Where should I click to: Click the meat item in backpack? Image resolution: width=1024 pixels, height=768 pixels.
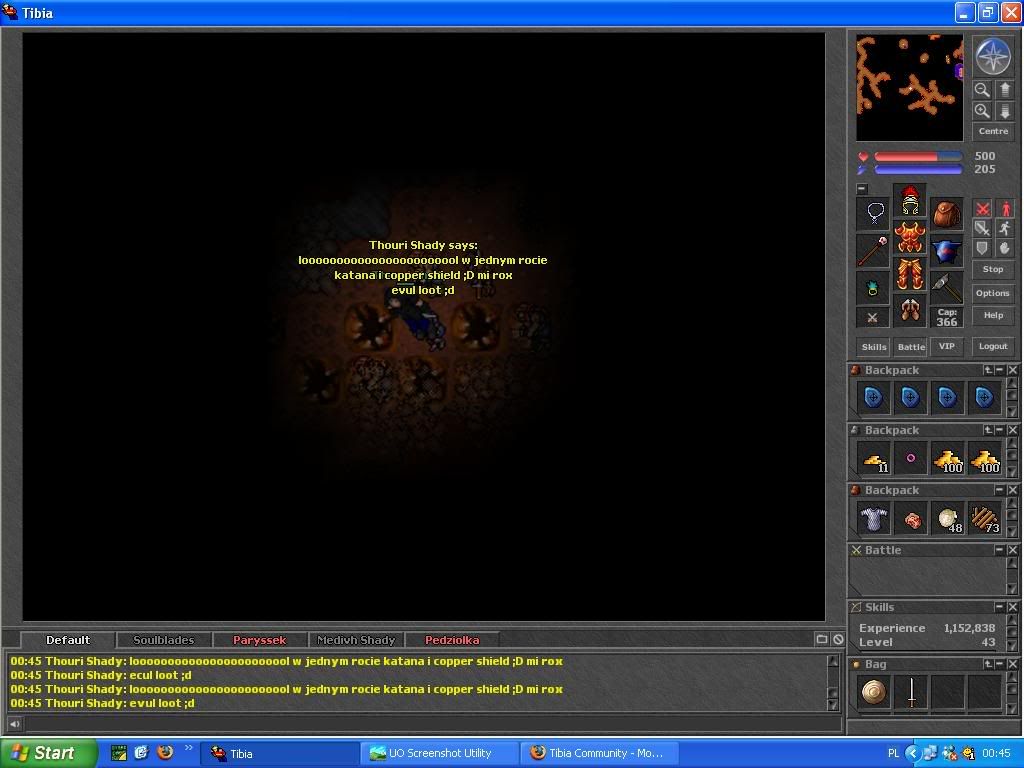pos(911,519)
